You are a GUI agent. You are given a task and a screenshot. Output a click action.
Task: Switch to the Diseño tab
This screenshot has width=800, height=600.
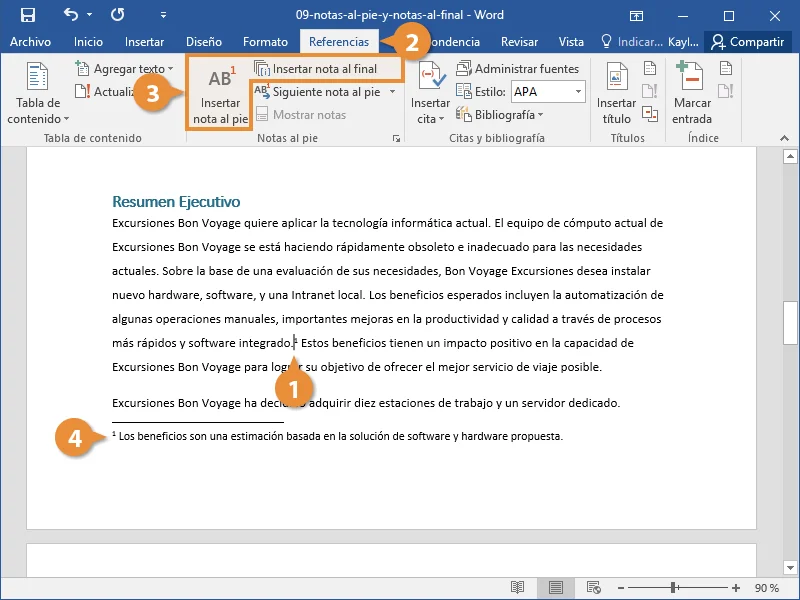pyautogui.click(x=204, y=42)
